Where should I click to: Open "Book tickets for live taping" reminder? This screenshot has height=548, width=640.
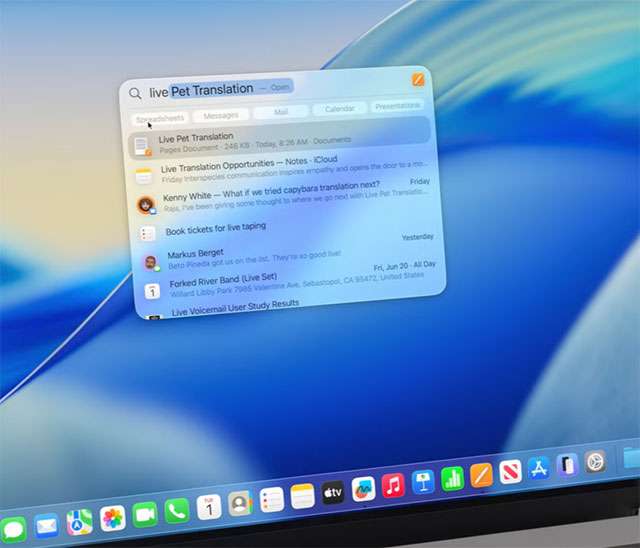(216, 229)
